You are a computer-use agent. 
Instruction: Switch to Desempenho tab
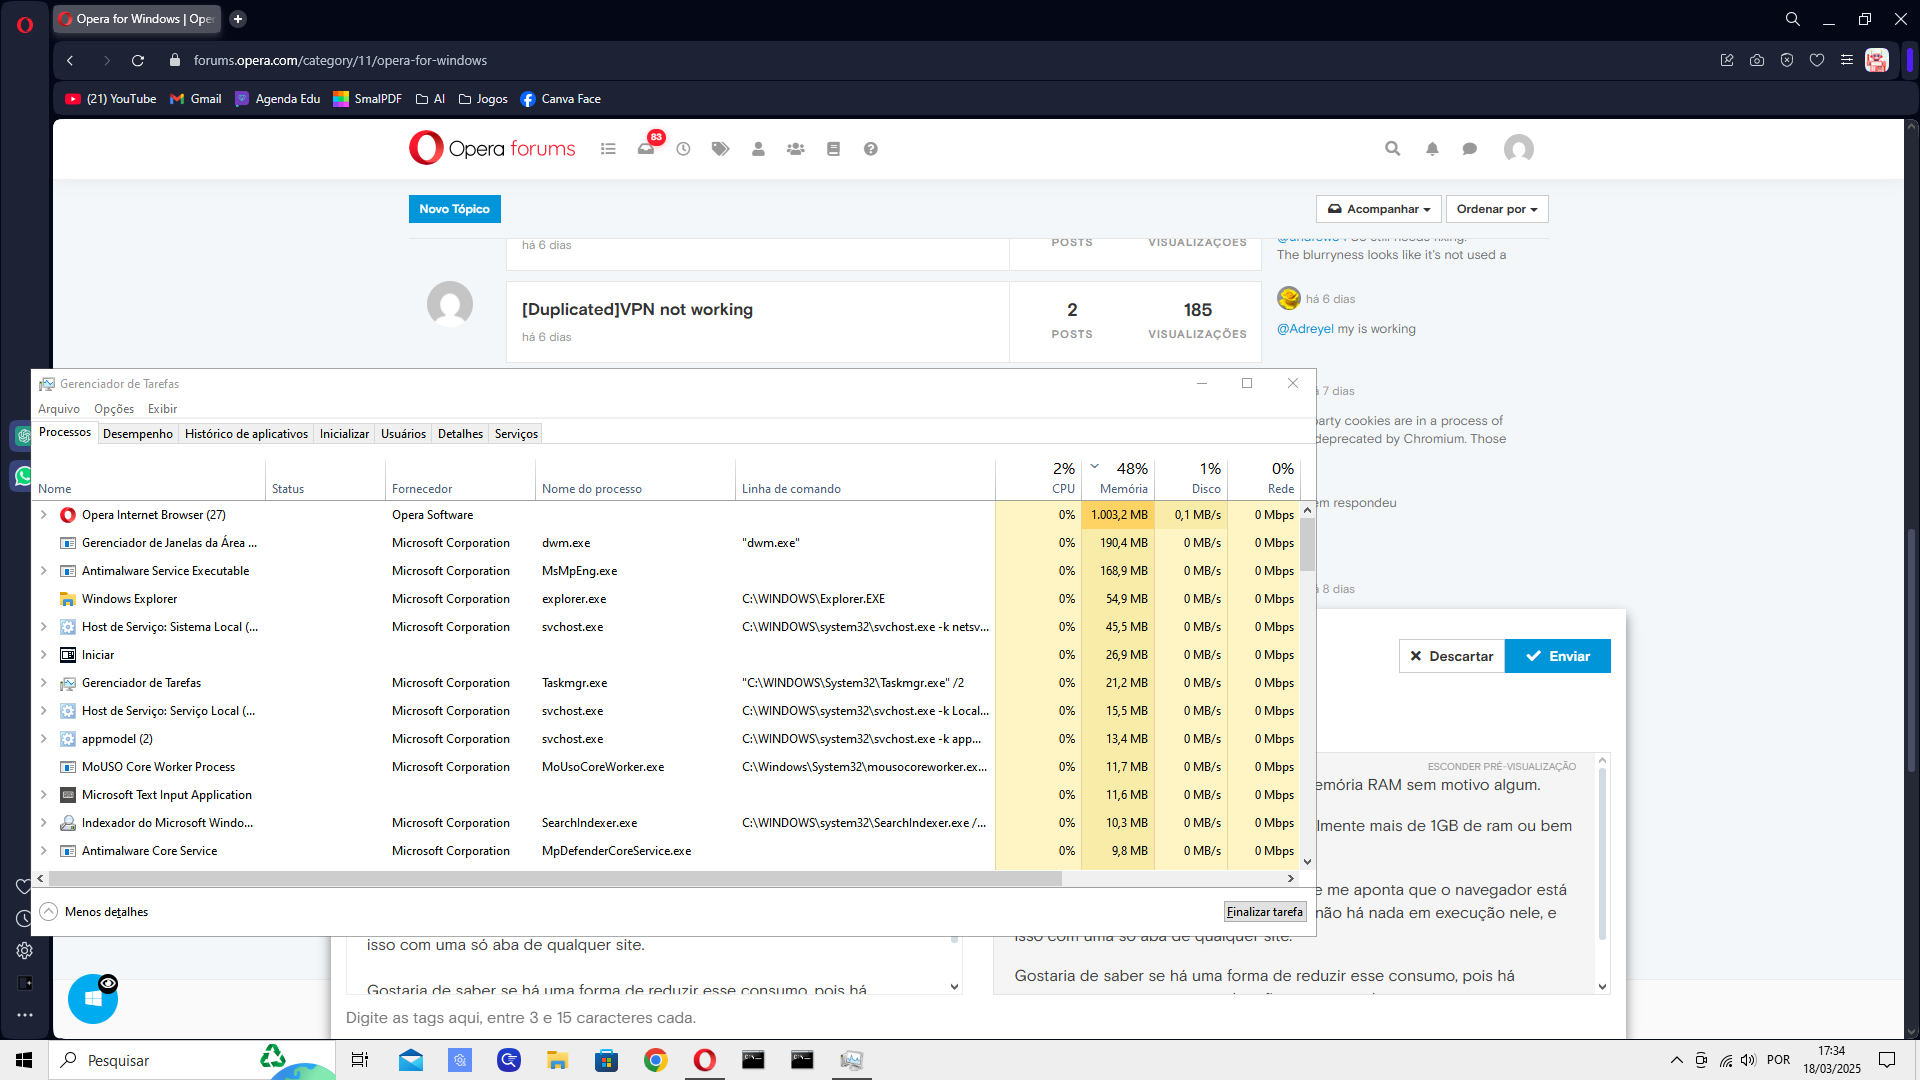(137, 434)
